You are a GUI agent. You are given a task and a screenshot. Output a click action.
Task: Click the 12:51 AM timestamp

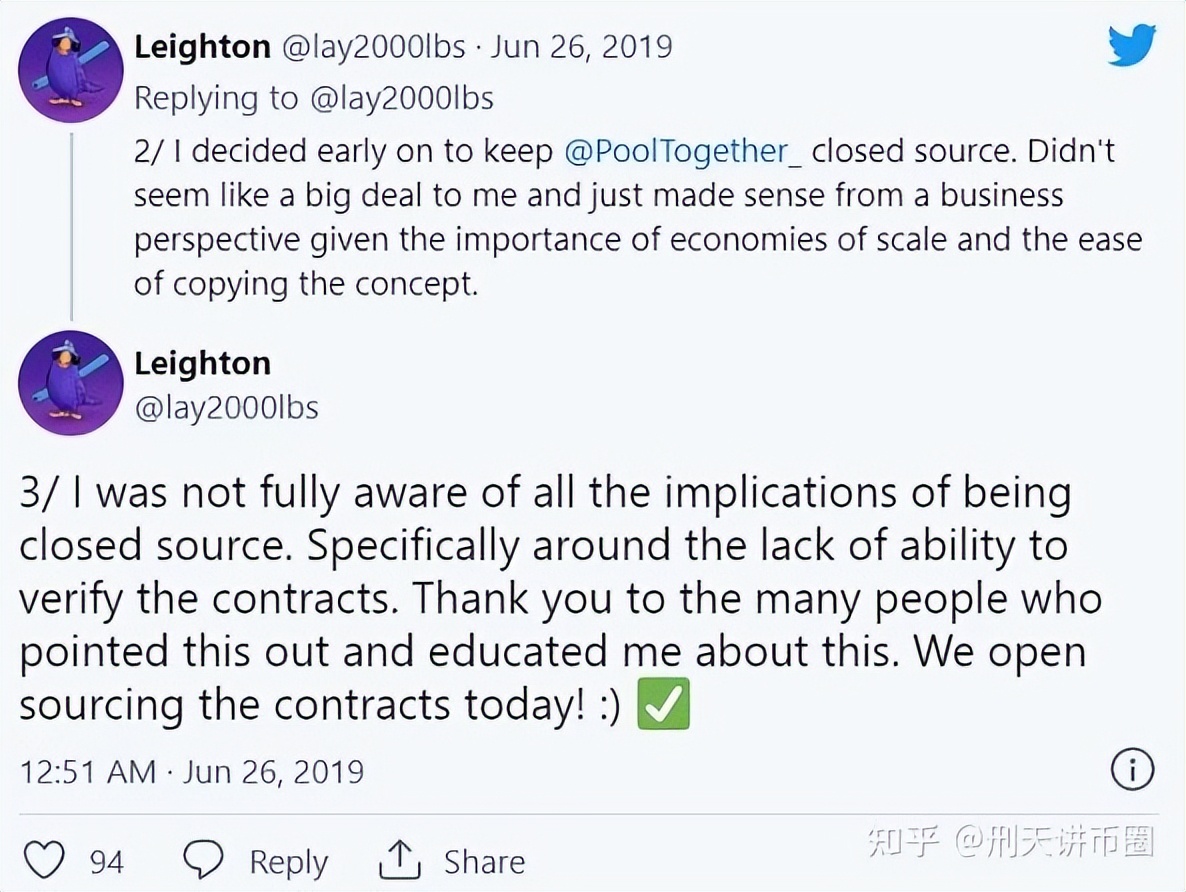(87, 771)
